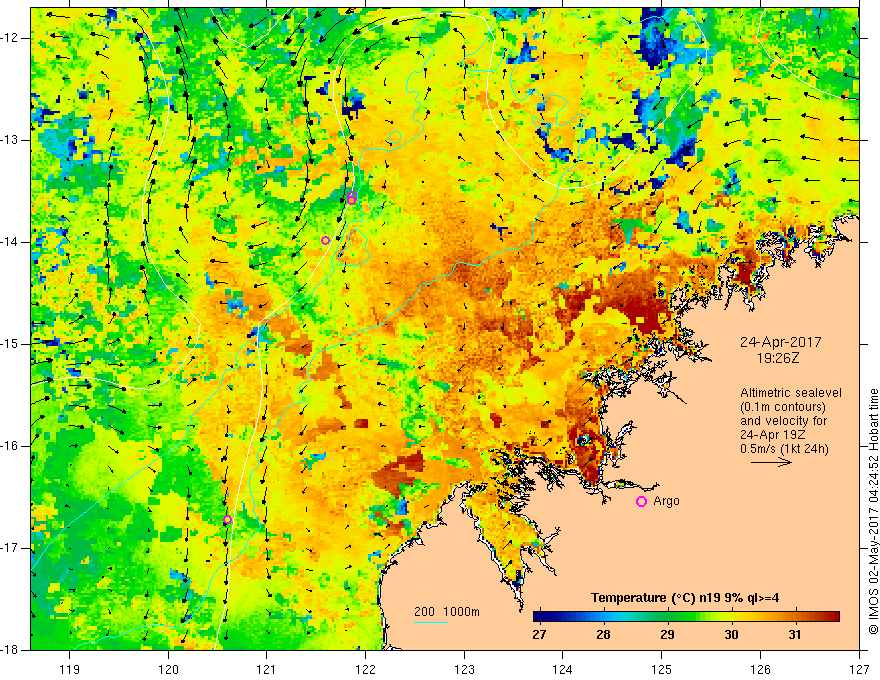
Task: Click the '24-Apr-2017' date text
Action: tap(781, 342)
